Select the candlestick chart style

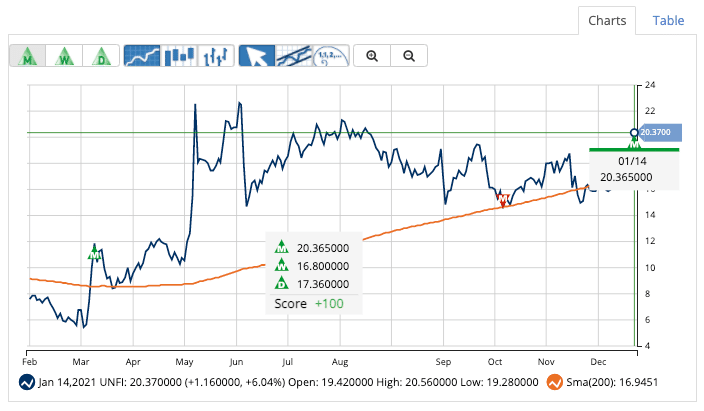pos(179,56)
